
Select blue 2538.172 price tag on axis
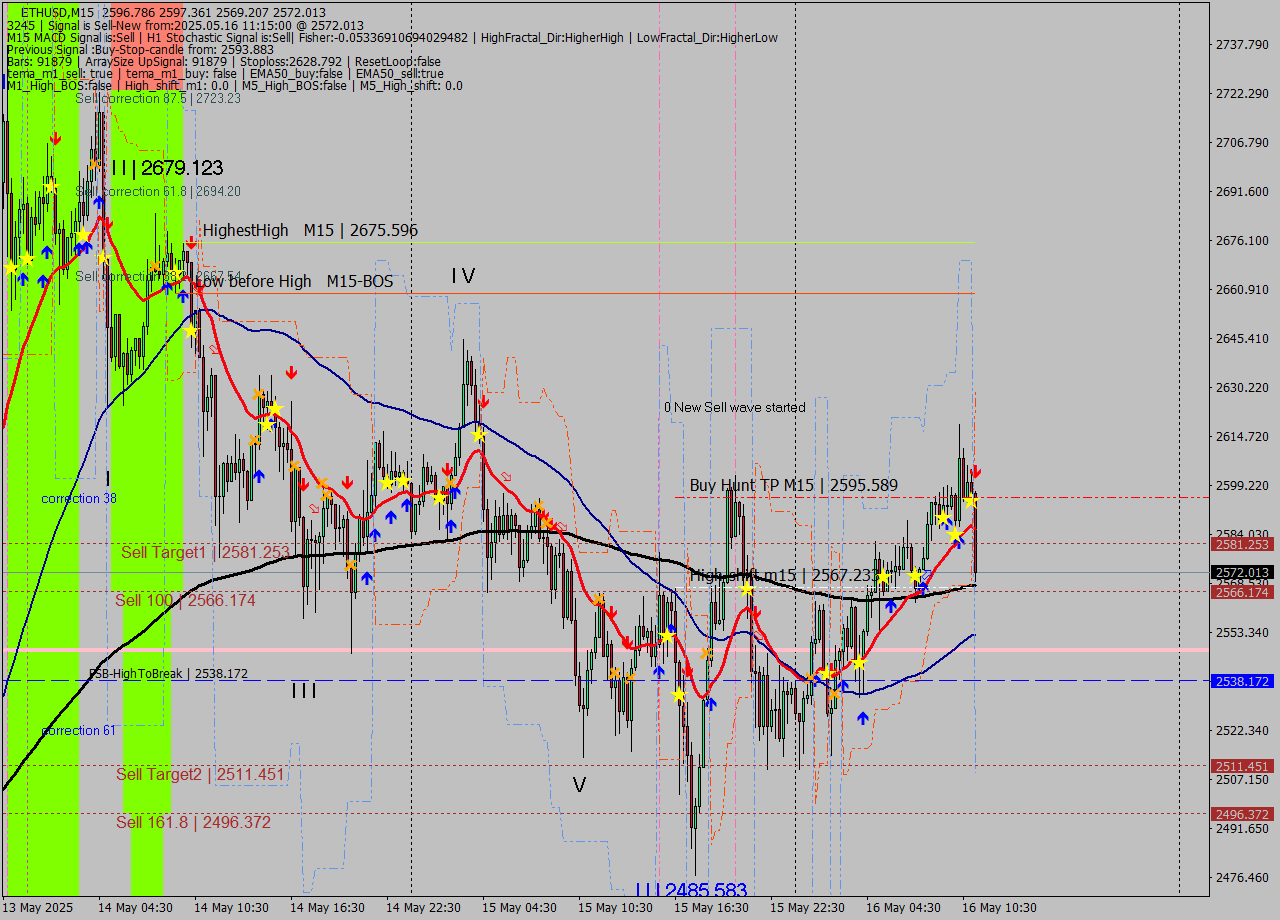[x=1242, y=681]
